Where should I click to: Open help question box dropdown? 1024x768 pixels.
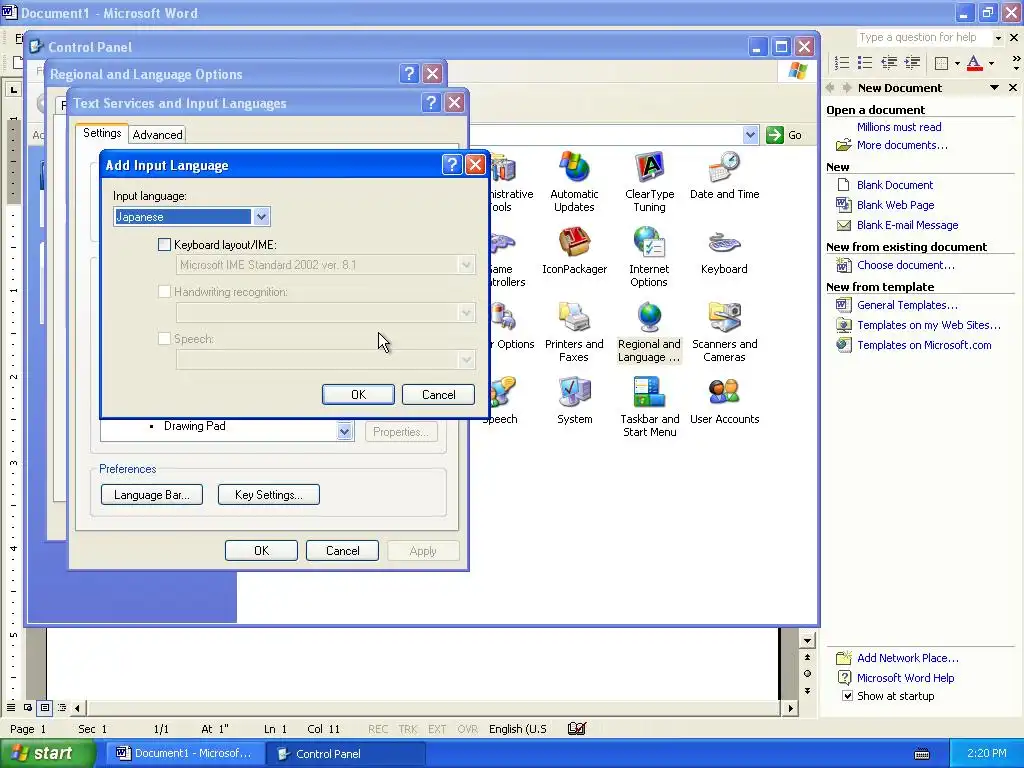pos(998,38)
